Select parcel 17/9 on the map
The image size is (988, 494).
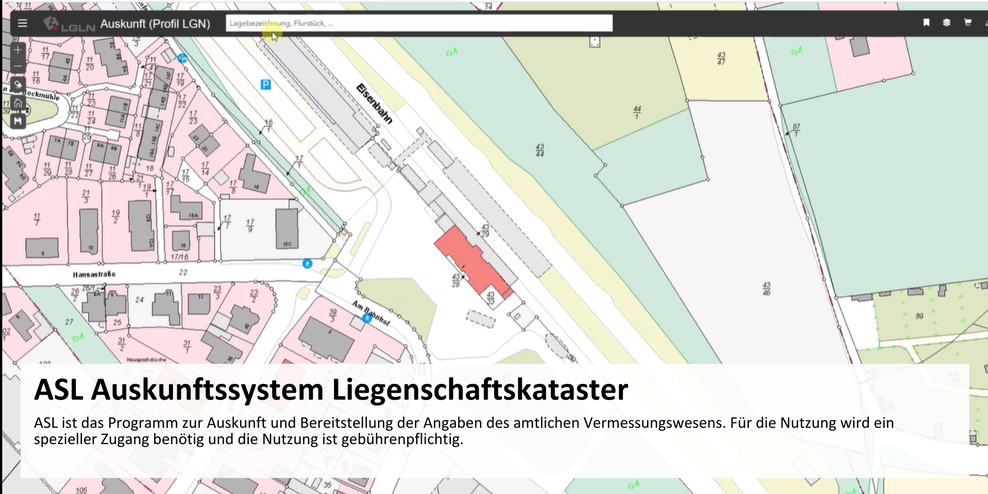click(250, 226)
